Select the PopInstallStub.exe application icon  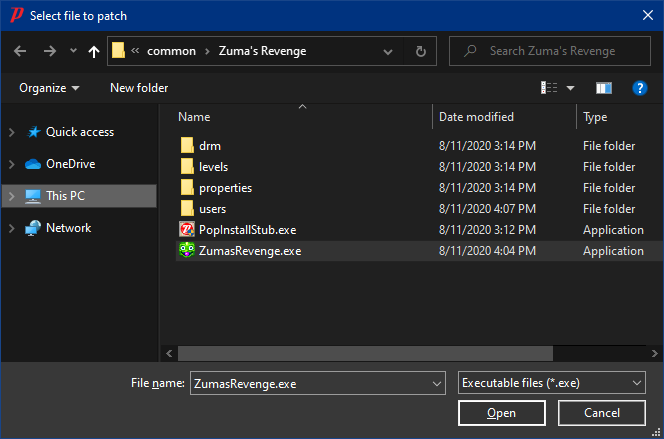(187, 229)
